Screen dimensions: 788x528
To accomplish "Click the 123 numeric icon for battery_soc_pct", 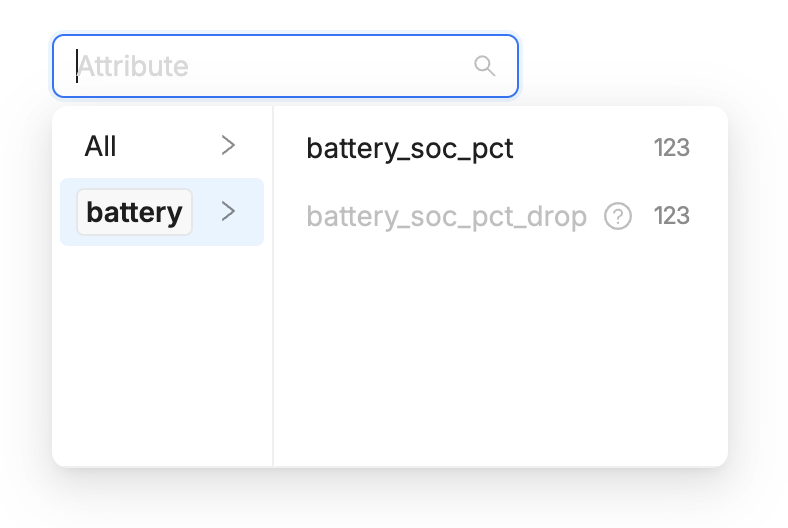I will (671, 148).
